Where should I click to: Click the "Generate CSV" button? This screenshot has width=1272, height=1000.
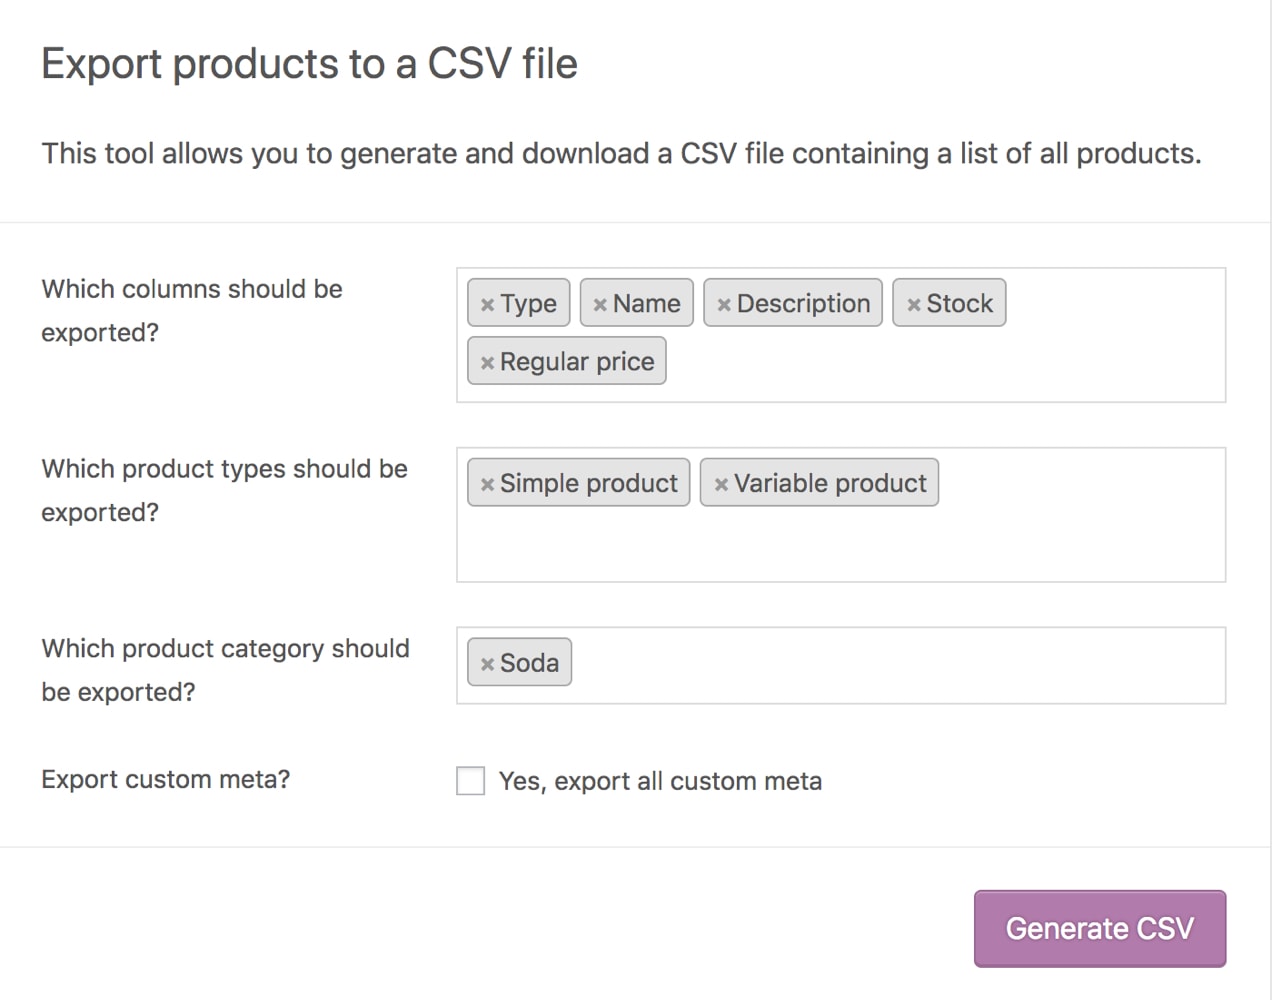pos(1099,928)
